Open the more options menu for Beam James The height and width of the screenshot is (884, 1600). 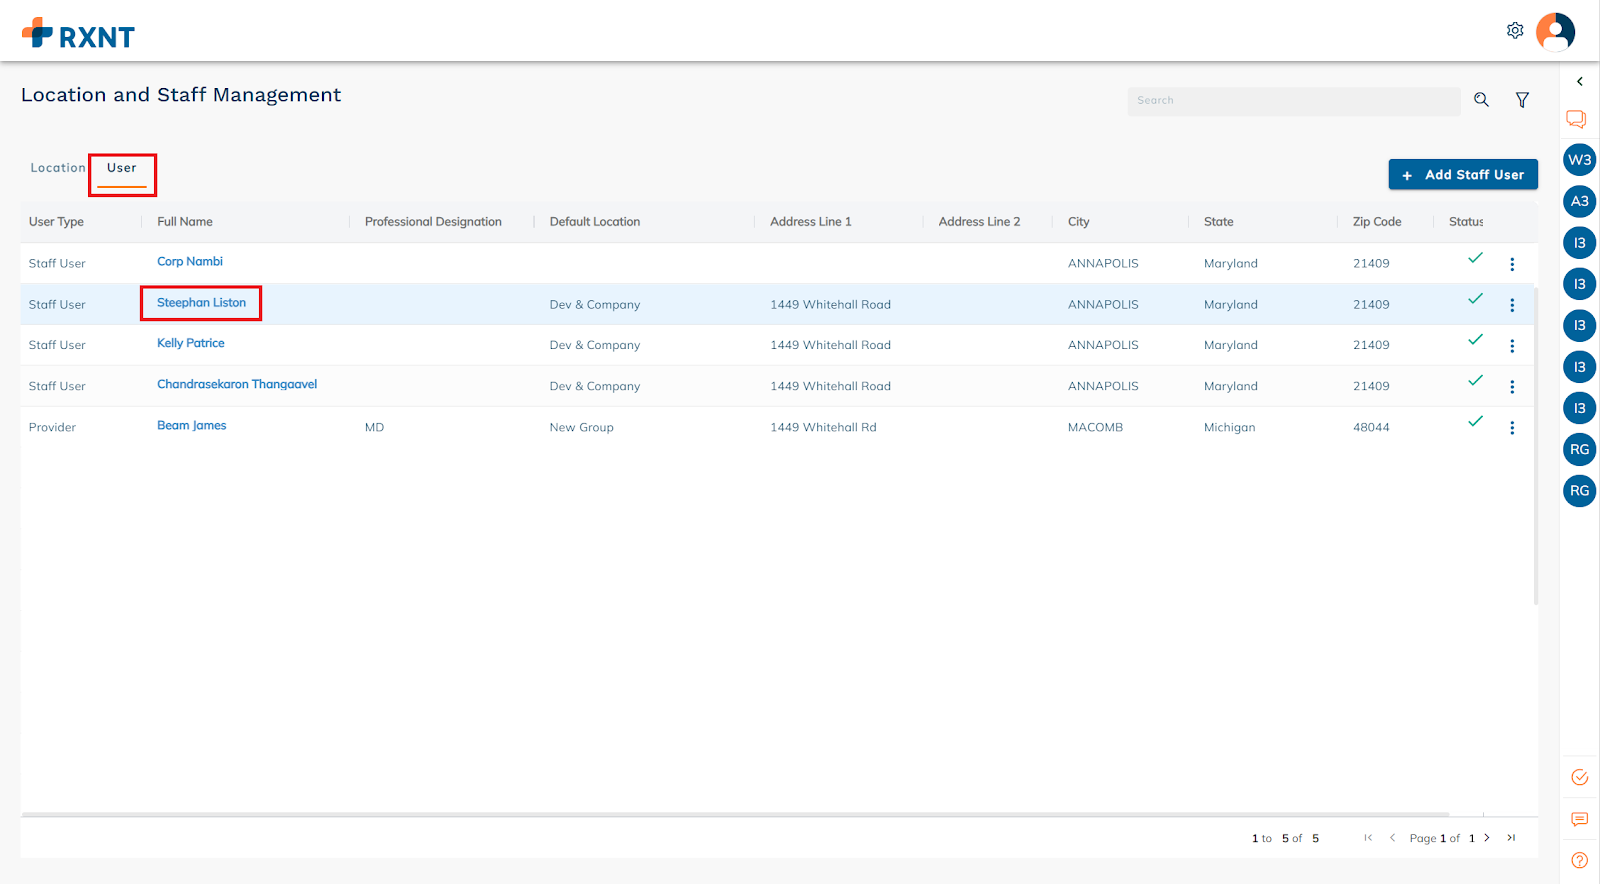(x=1512, y=428)
